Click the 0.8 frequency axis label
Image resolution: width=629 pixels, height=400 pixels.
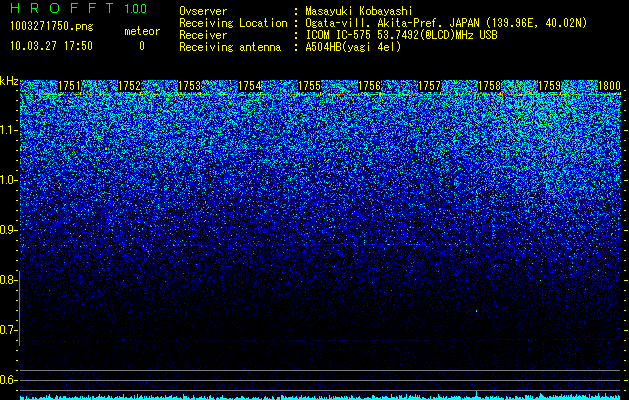click(8, 280)
